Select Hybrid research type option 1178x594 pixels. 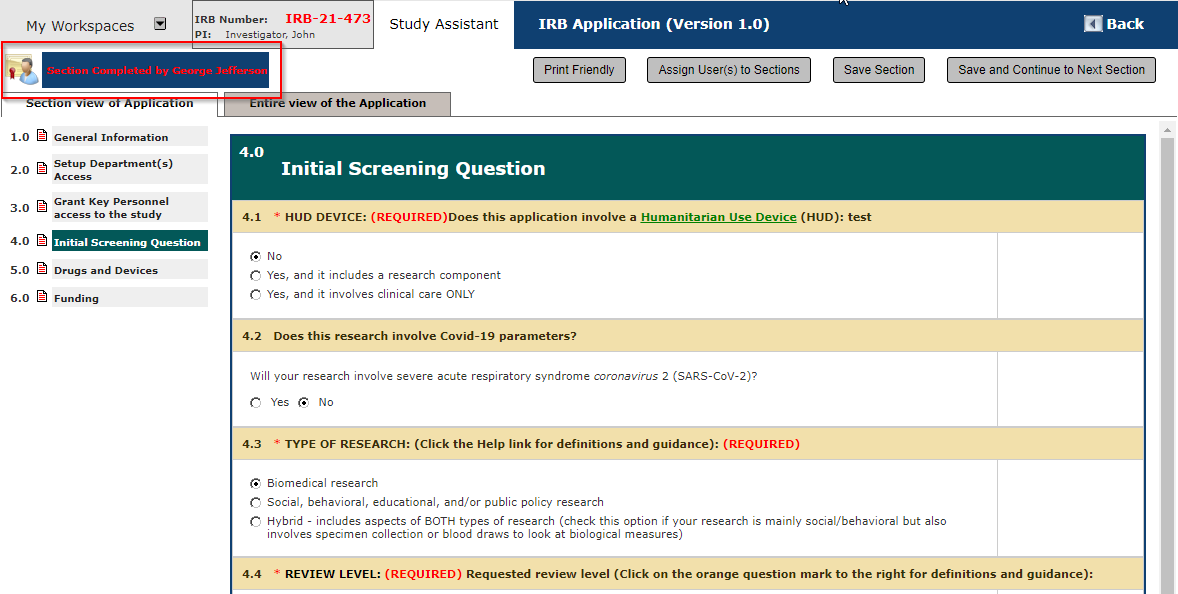pyautogui.click(x=255, y=521)
